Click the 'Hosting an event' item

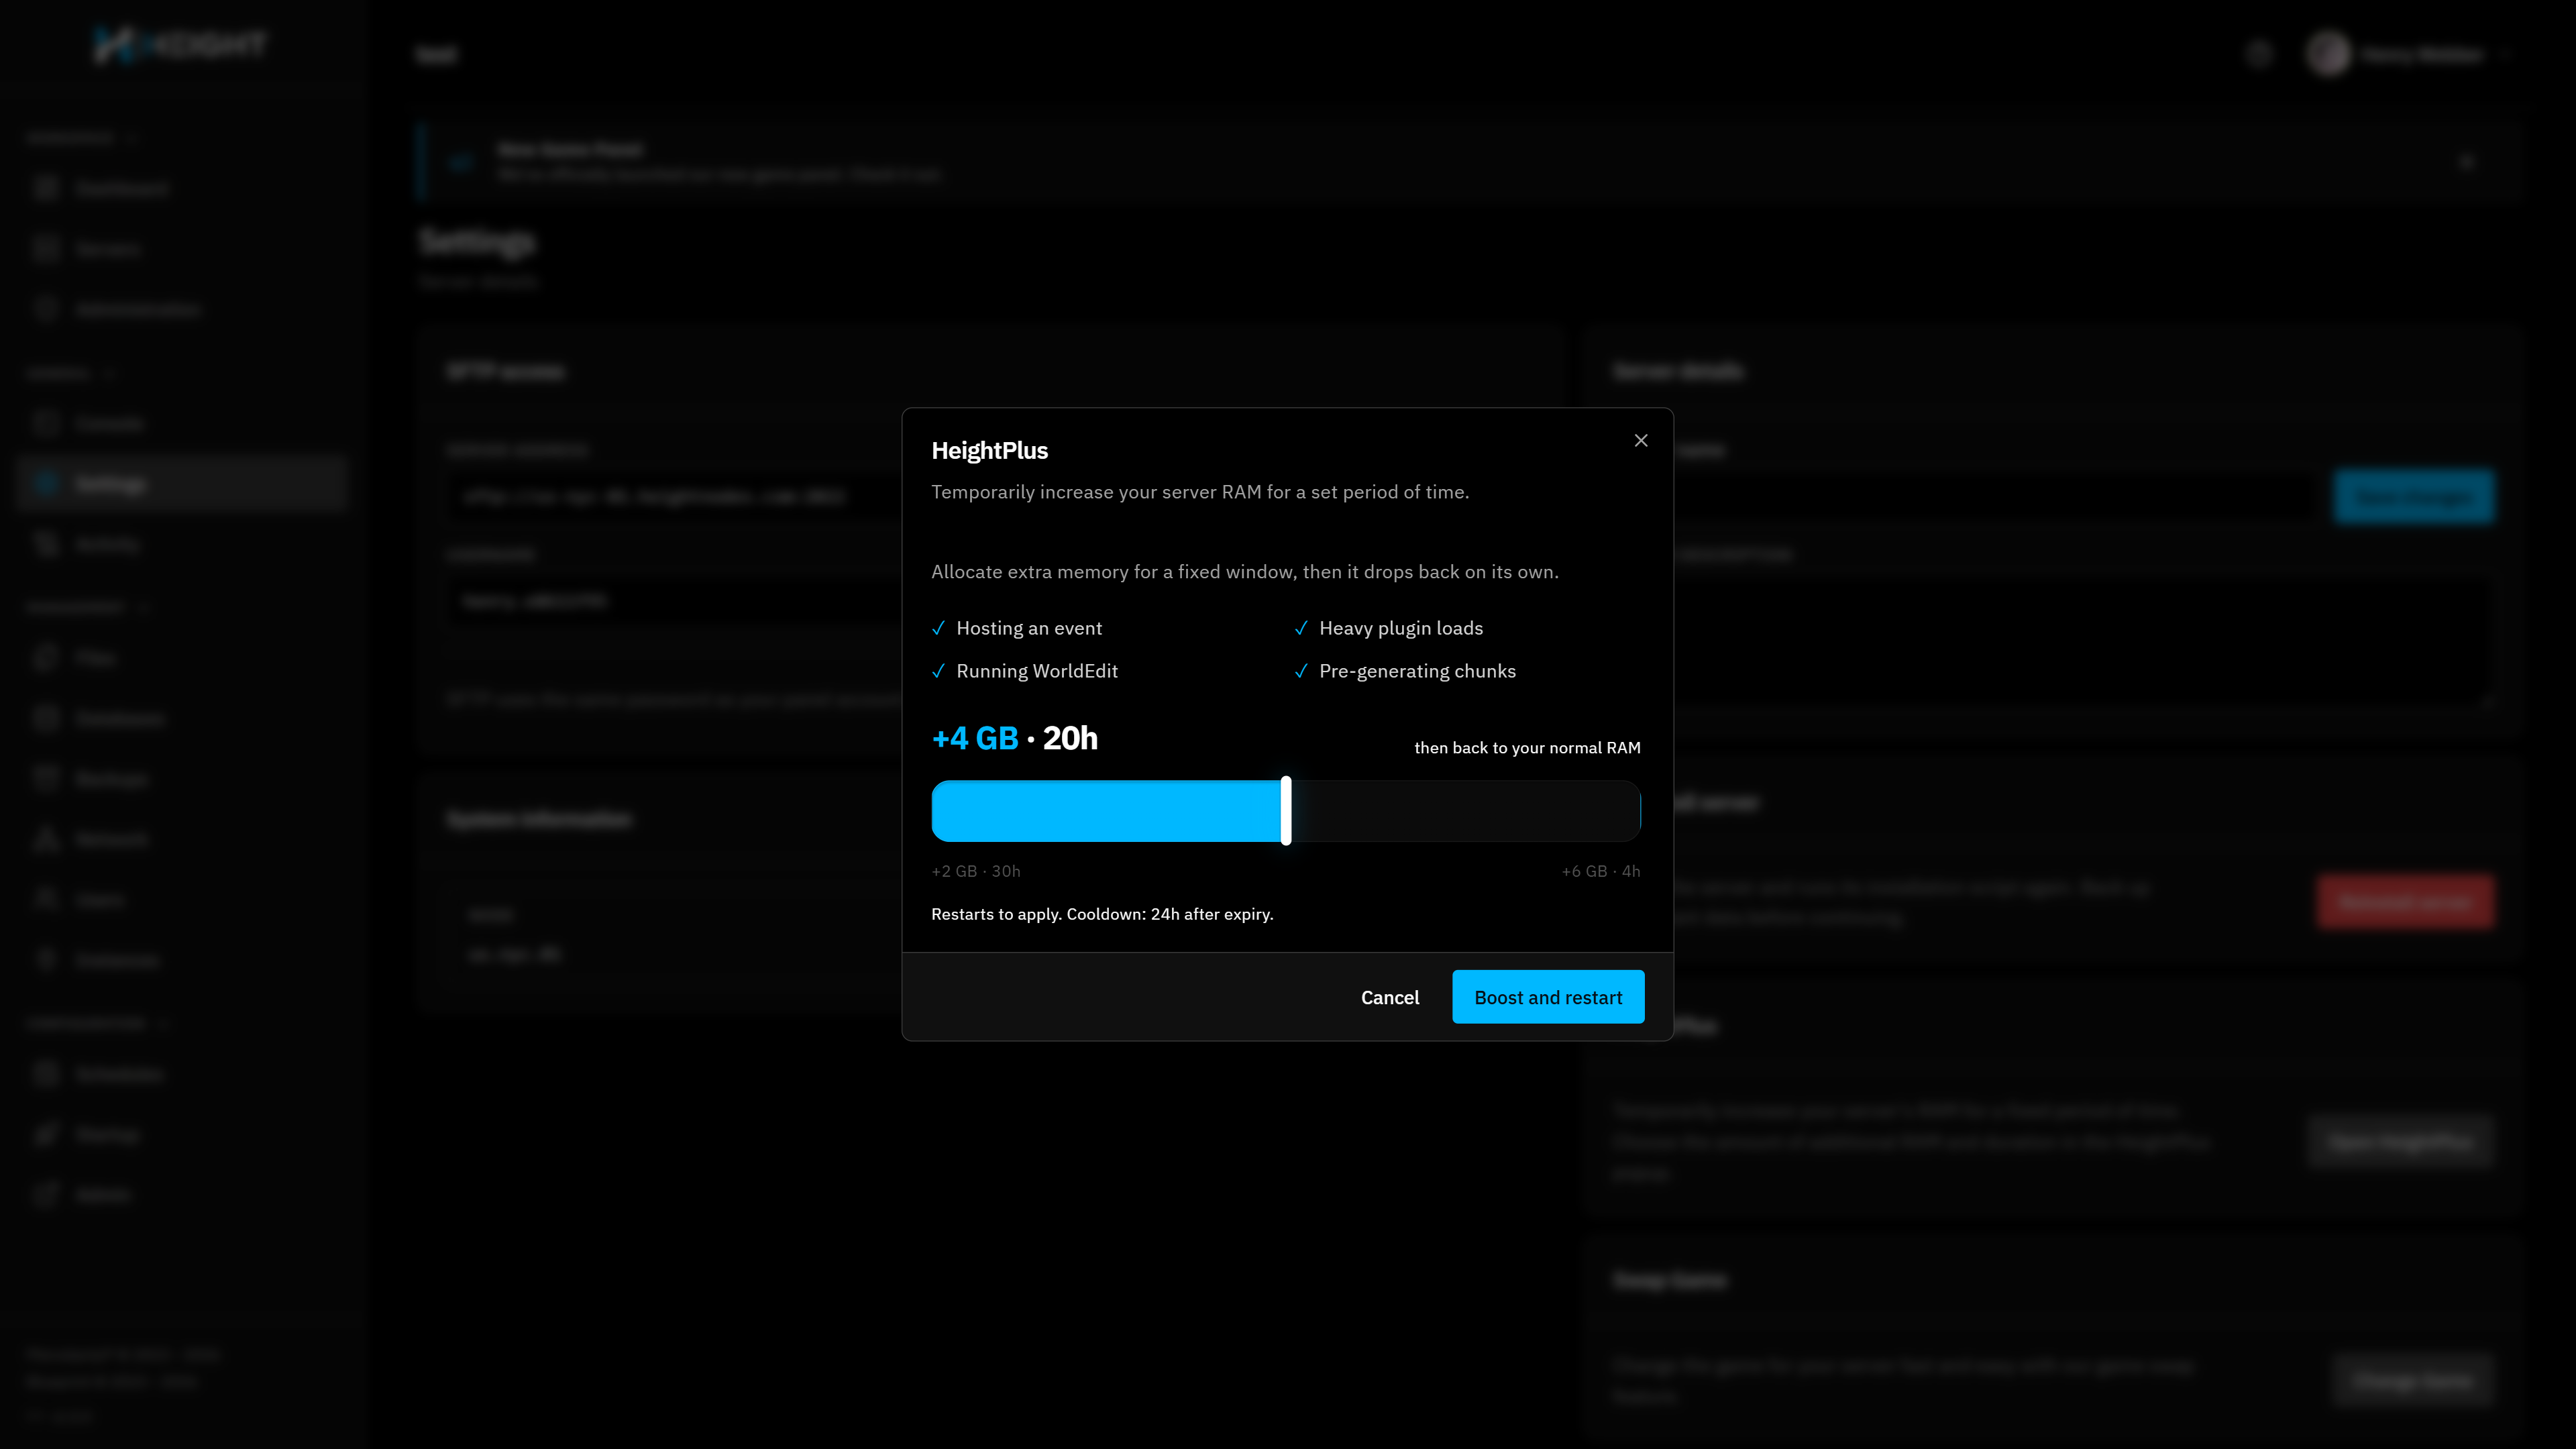click(1029, 628)
